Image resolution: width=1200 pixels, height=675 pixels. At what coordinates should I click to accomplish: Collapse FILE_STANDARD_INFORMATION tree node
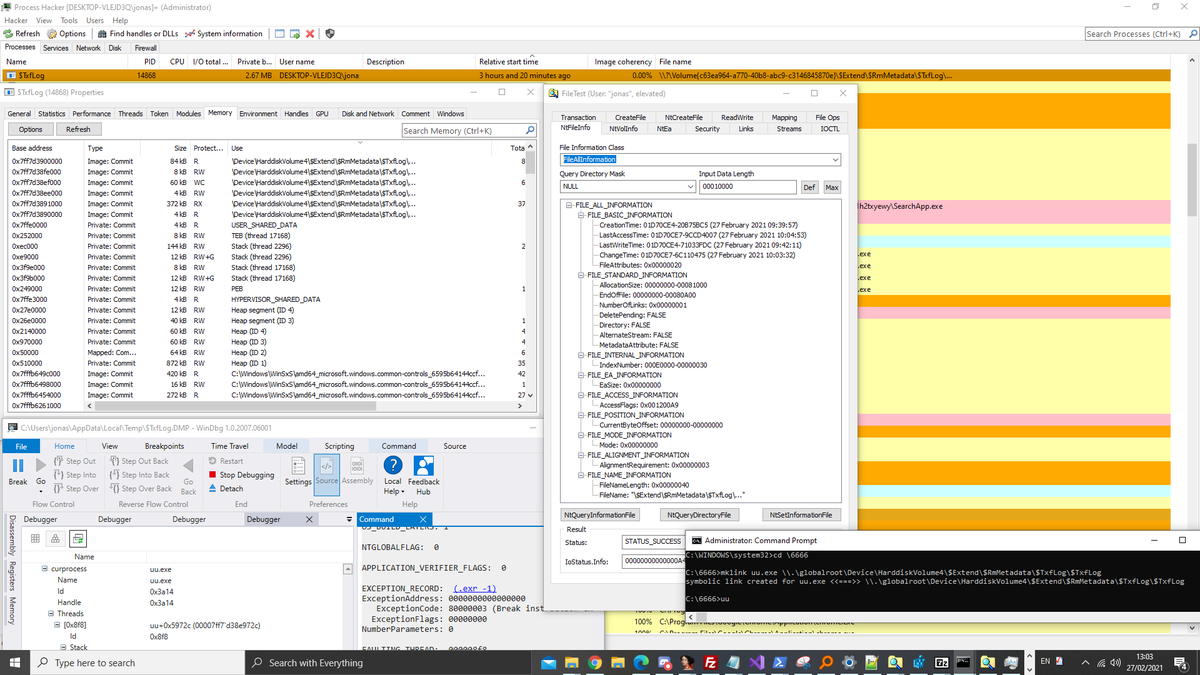coord(582,275)
